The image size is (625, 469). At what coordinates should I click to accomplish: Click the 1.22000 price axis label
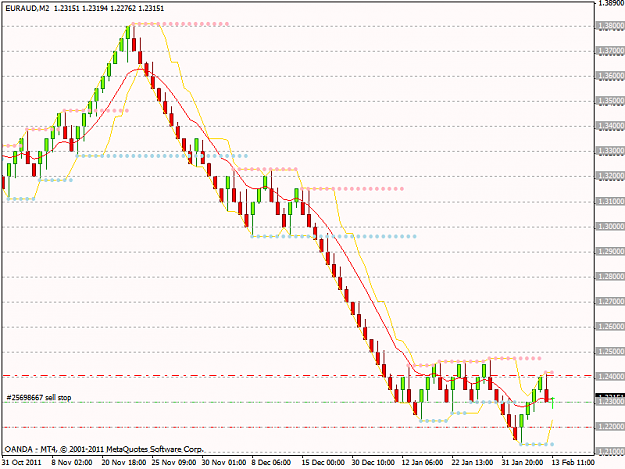[x=610, y=427]
